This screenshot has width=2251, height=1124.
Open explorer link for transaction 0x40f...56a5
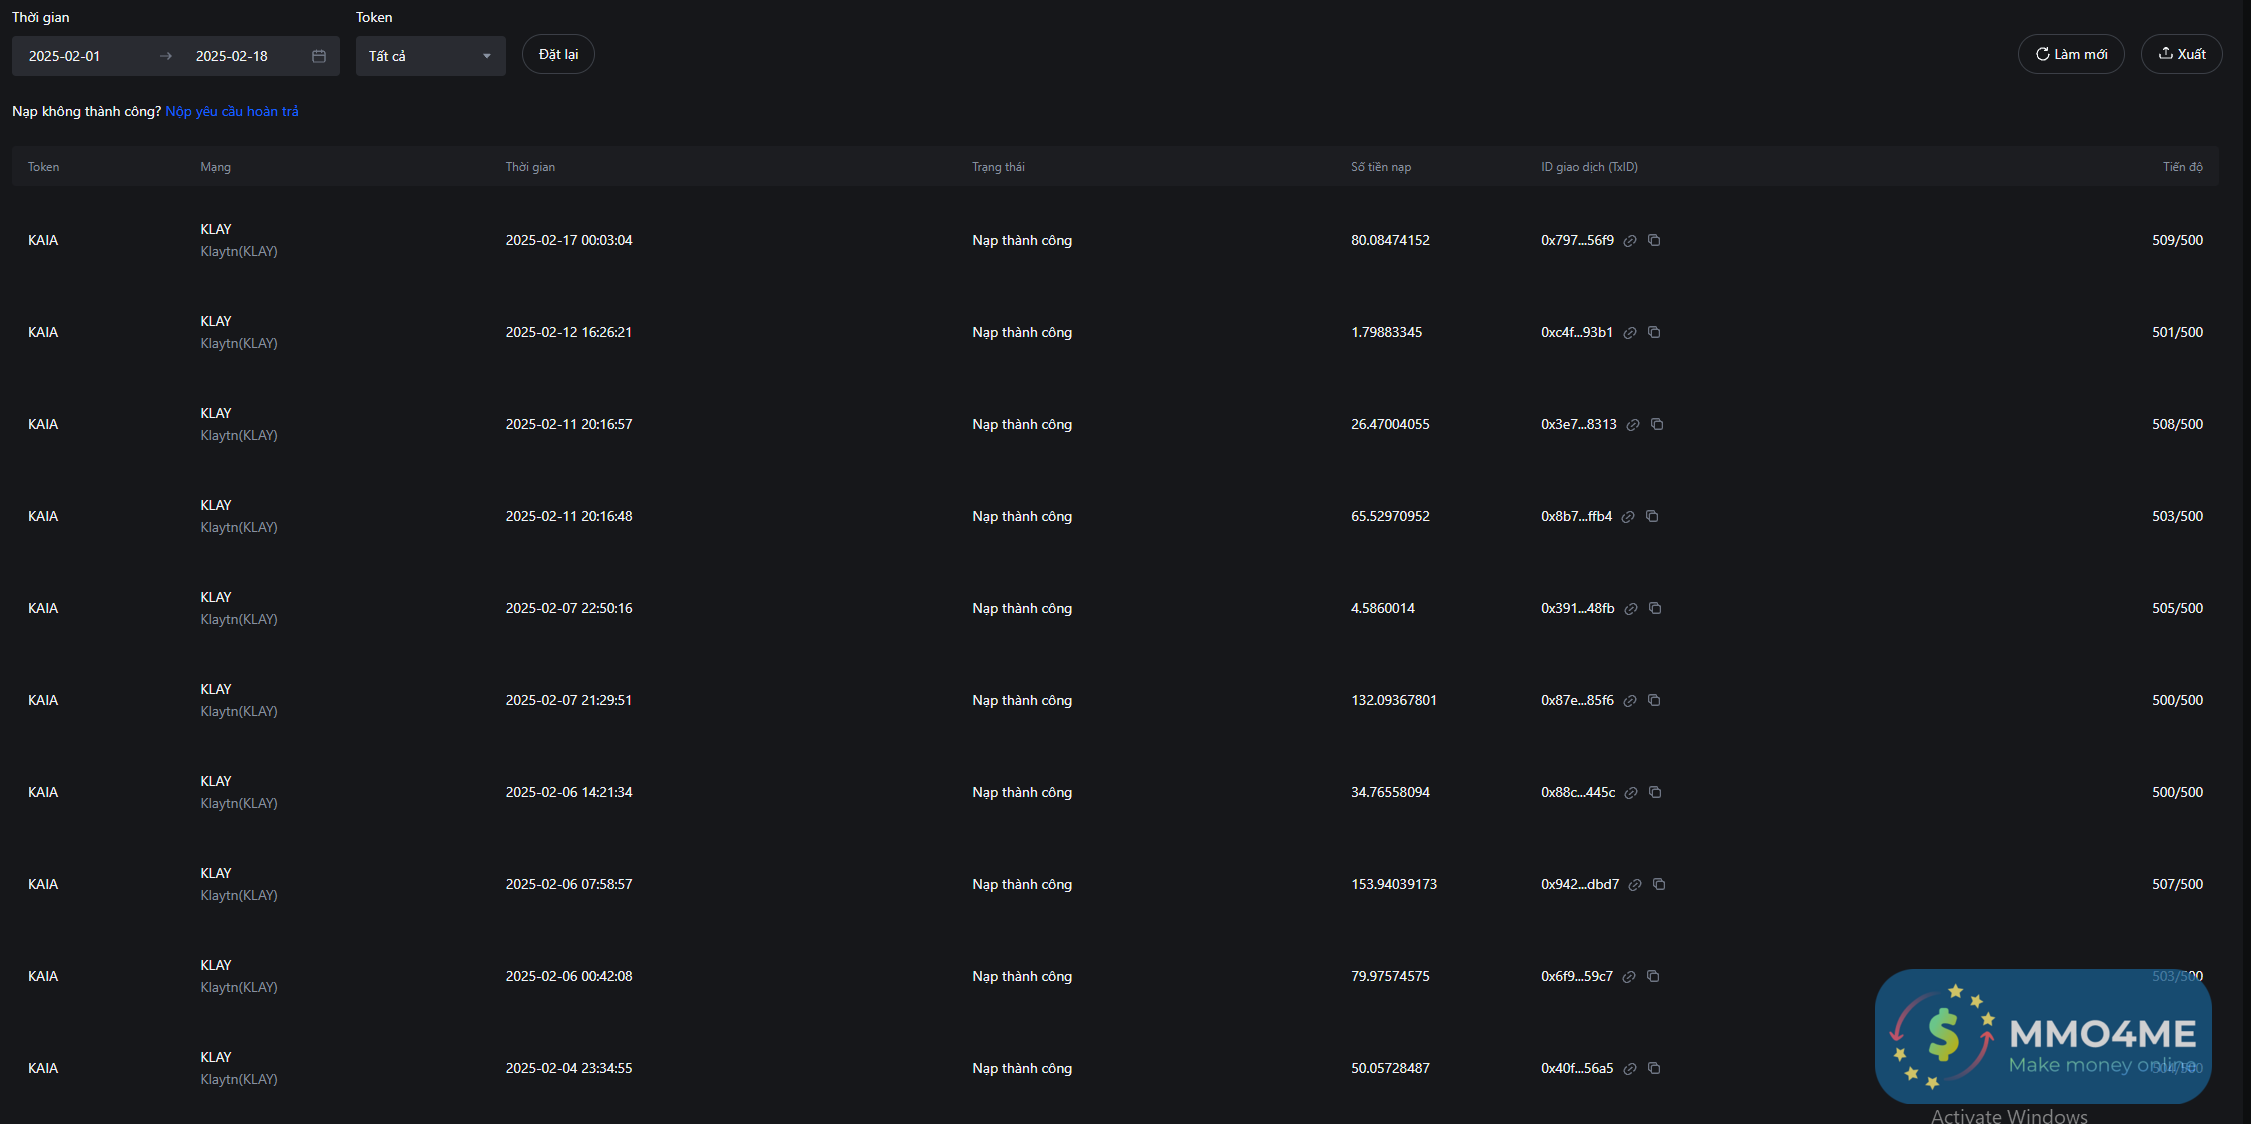[1630, 1069]
